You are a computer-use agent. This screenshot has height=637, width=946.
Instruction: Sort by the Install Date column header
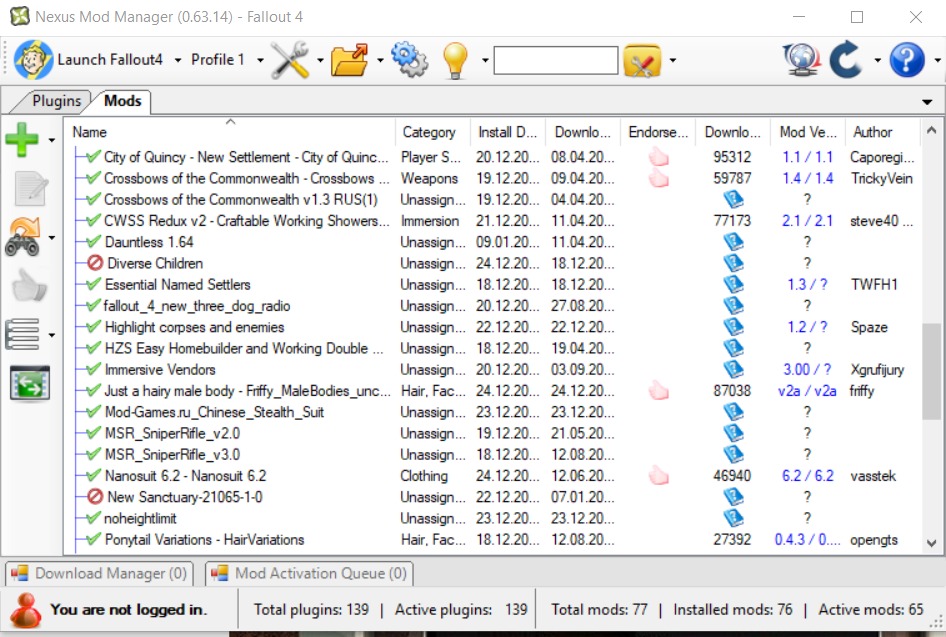(508, 132)
